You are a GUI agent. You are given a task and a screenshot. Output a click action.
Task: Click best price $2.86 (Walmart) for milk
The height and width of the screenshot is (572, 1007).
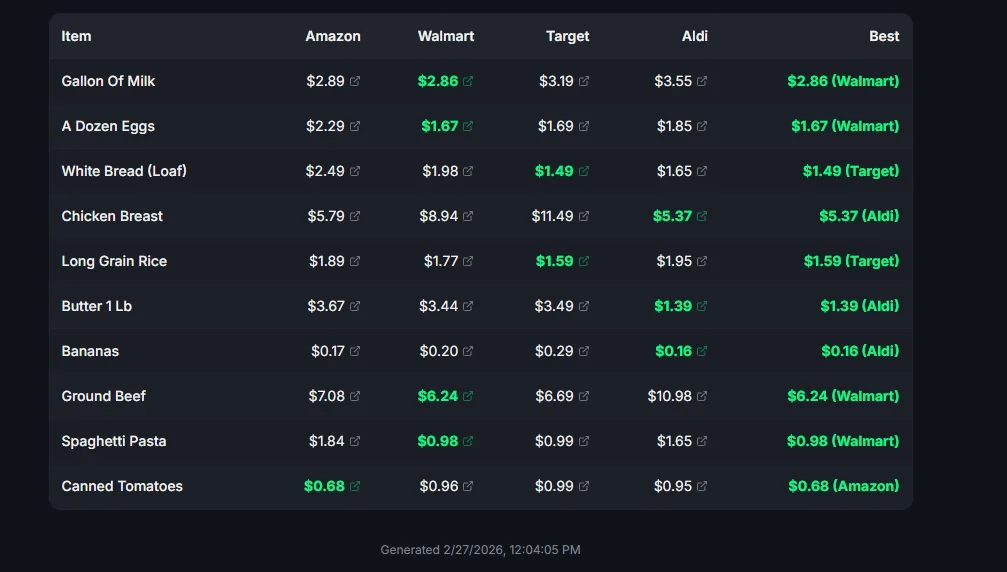(843, 81)
